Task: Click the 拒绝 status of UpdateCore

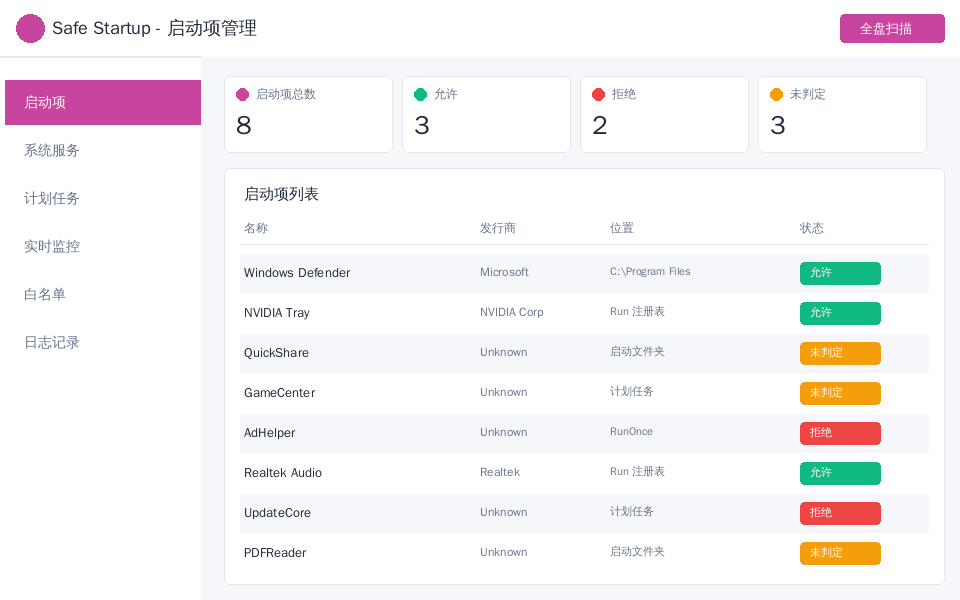Action: (x=840, y=513)
